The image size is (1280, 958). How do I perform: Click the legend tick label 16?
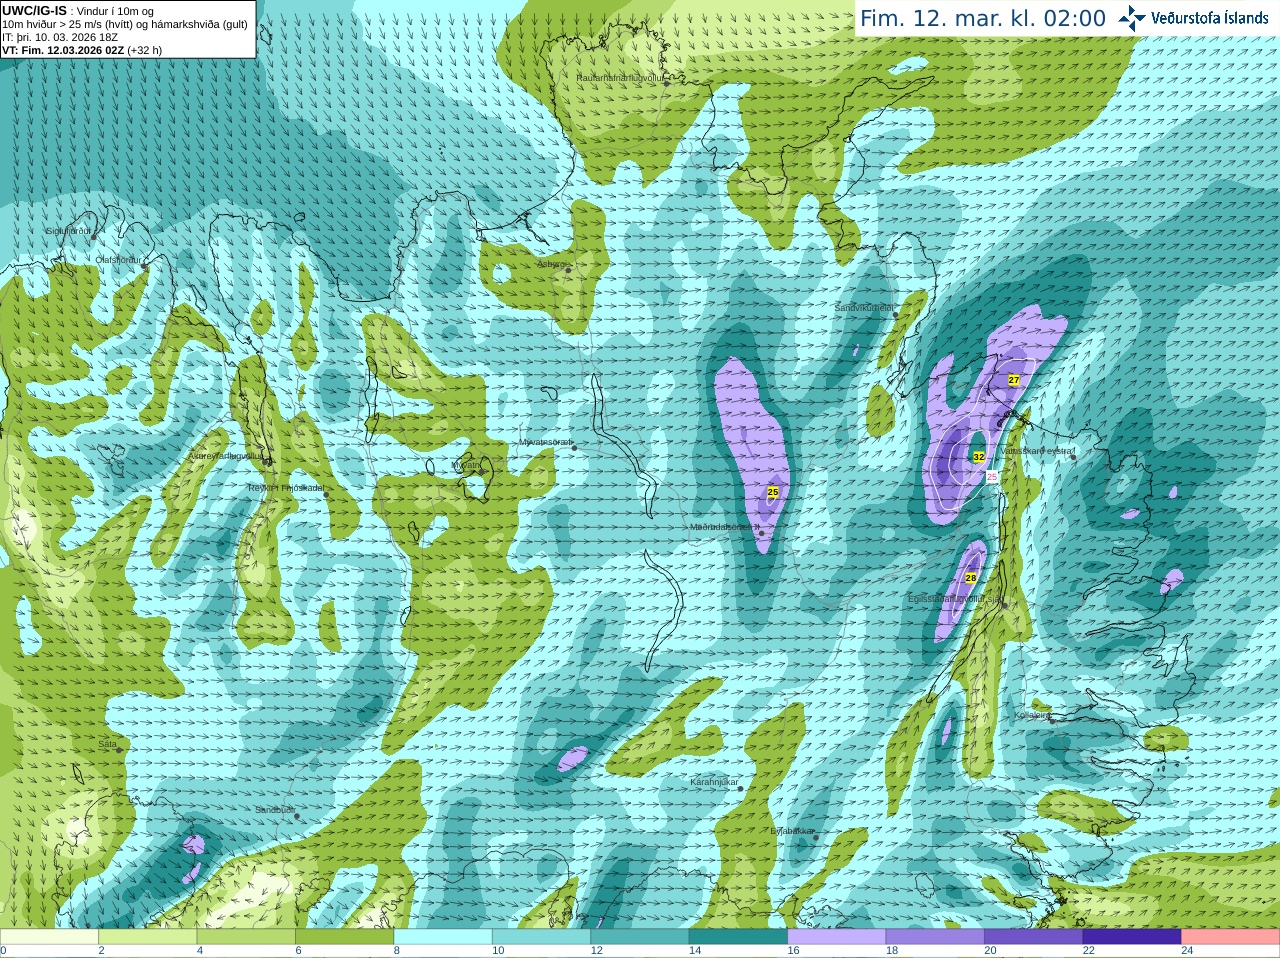pyautogui.click(x=793, y=951)
